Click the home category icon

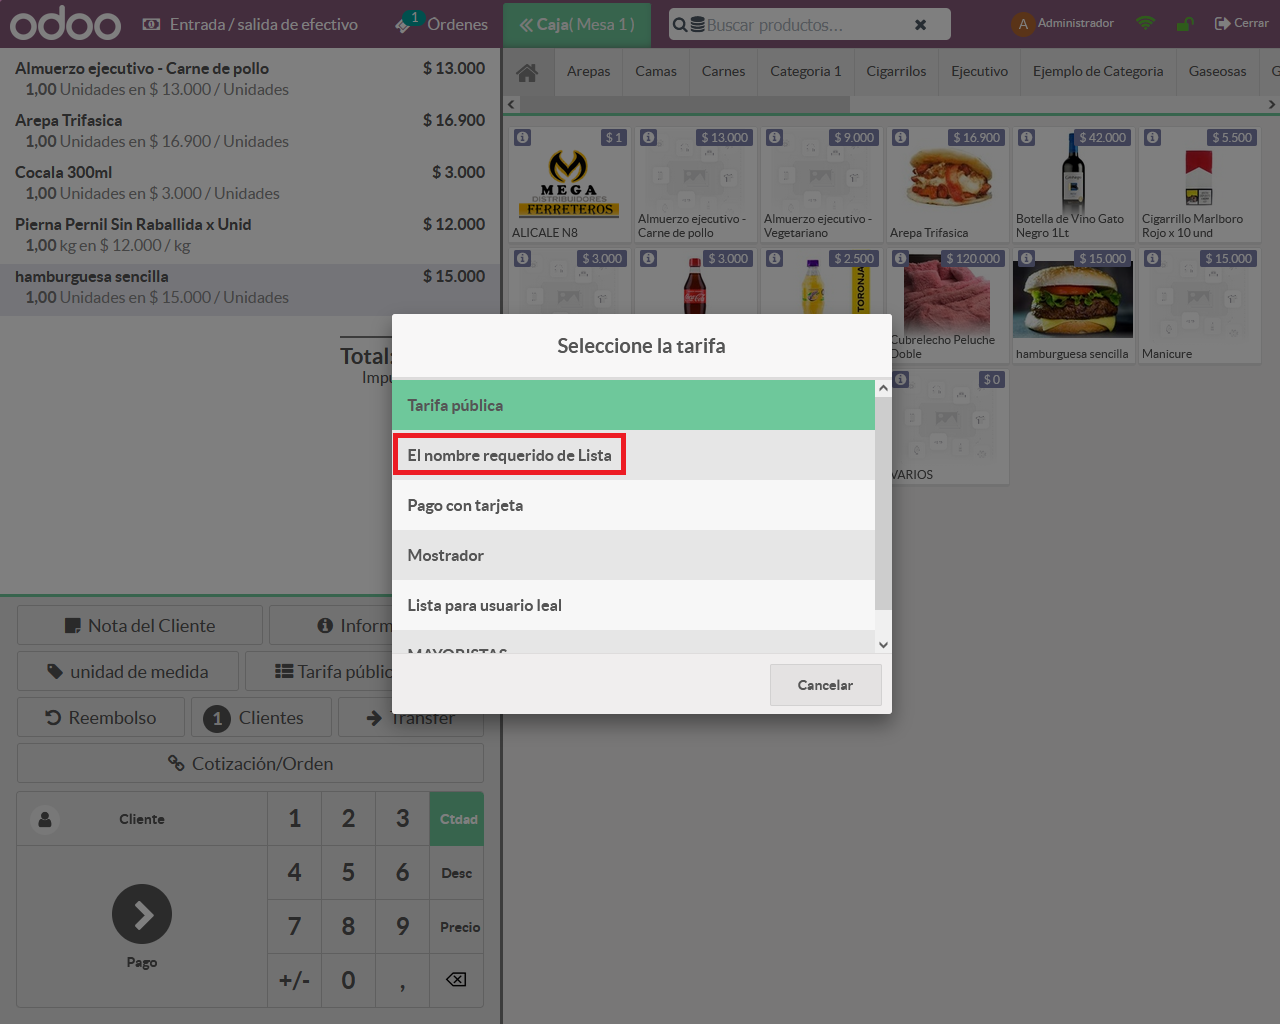pos(527,72)
